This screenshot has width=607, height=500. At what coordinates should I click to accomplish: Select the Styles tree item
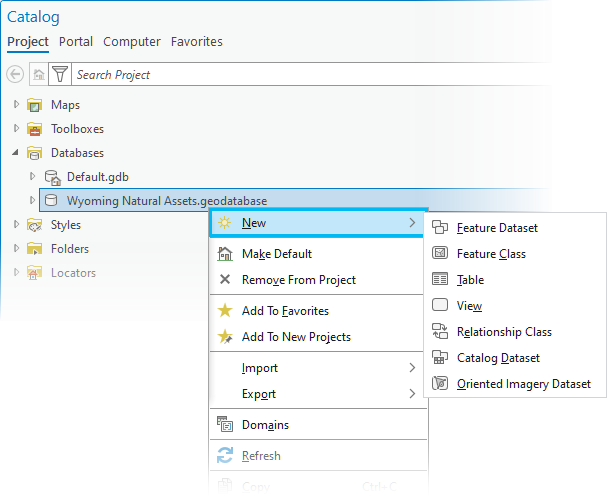(x=66, y=225)
